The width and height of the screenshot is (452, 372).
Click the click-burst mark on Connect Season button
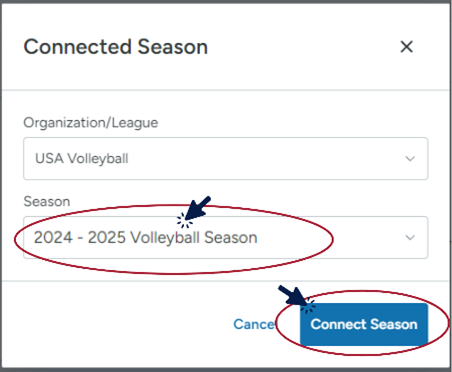click(308, 305)
